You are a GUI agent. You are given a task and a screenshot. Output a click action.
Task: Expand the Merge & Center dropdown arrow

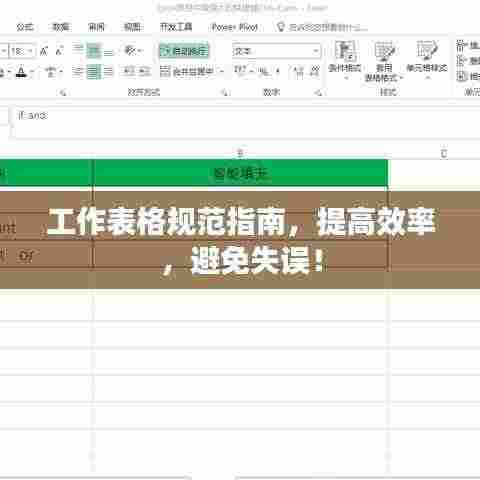pyautogui.click(x=222, y=71)
